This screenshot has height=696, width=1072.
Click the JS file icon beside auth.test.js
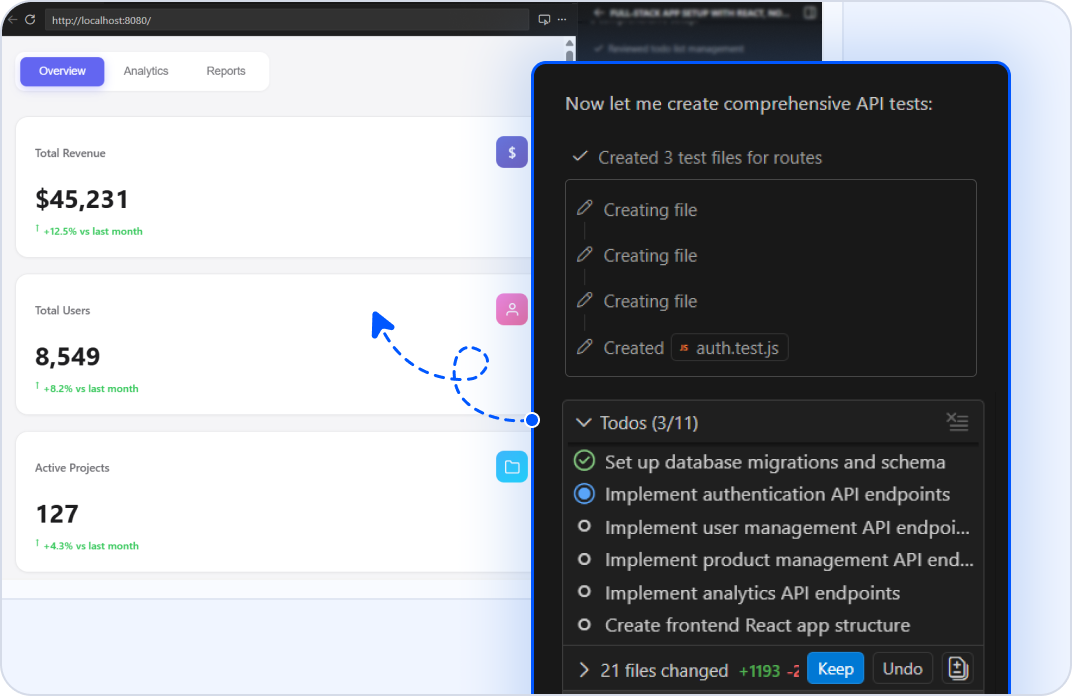click(x=684, y=347)
